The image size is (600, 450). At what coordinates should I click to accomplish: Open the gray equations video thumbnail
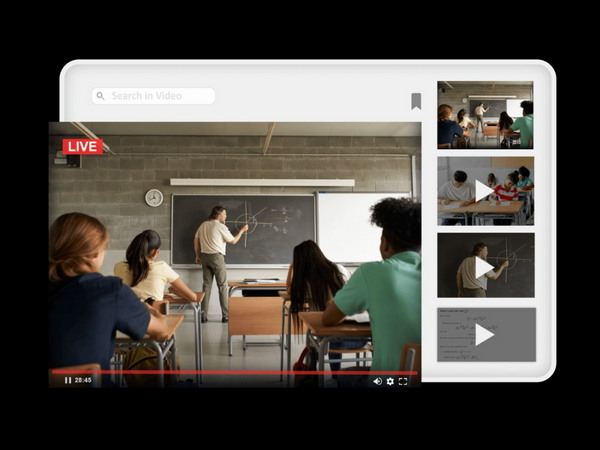(485, 334)
